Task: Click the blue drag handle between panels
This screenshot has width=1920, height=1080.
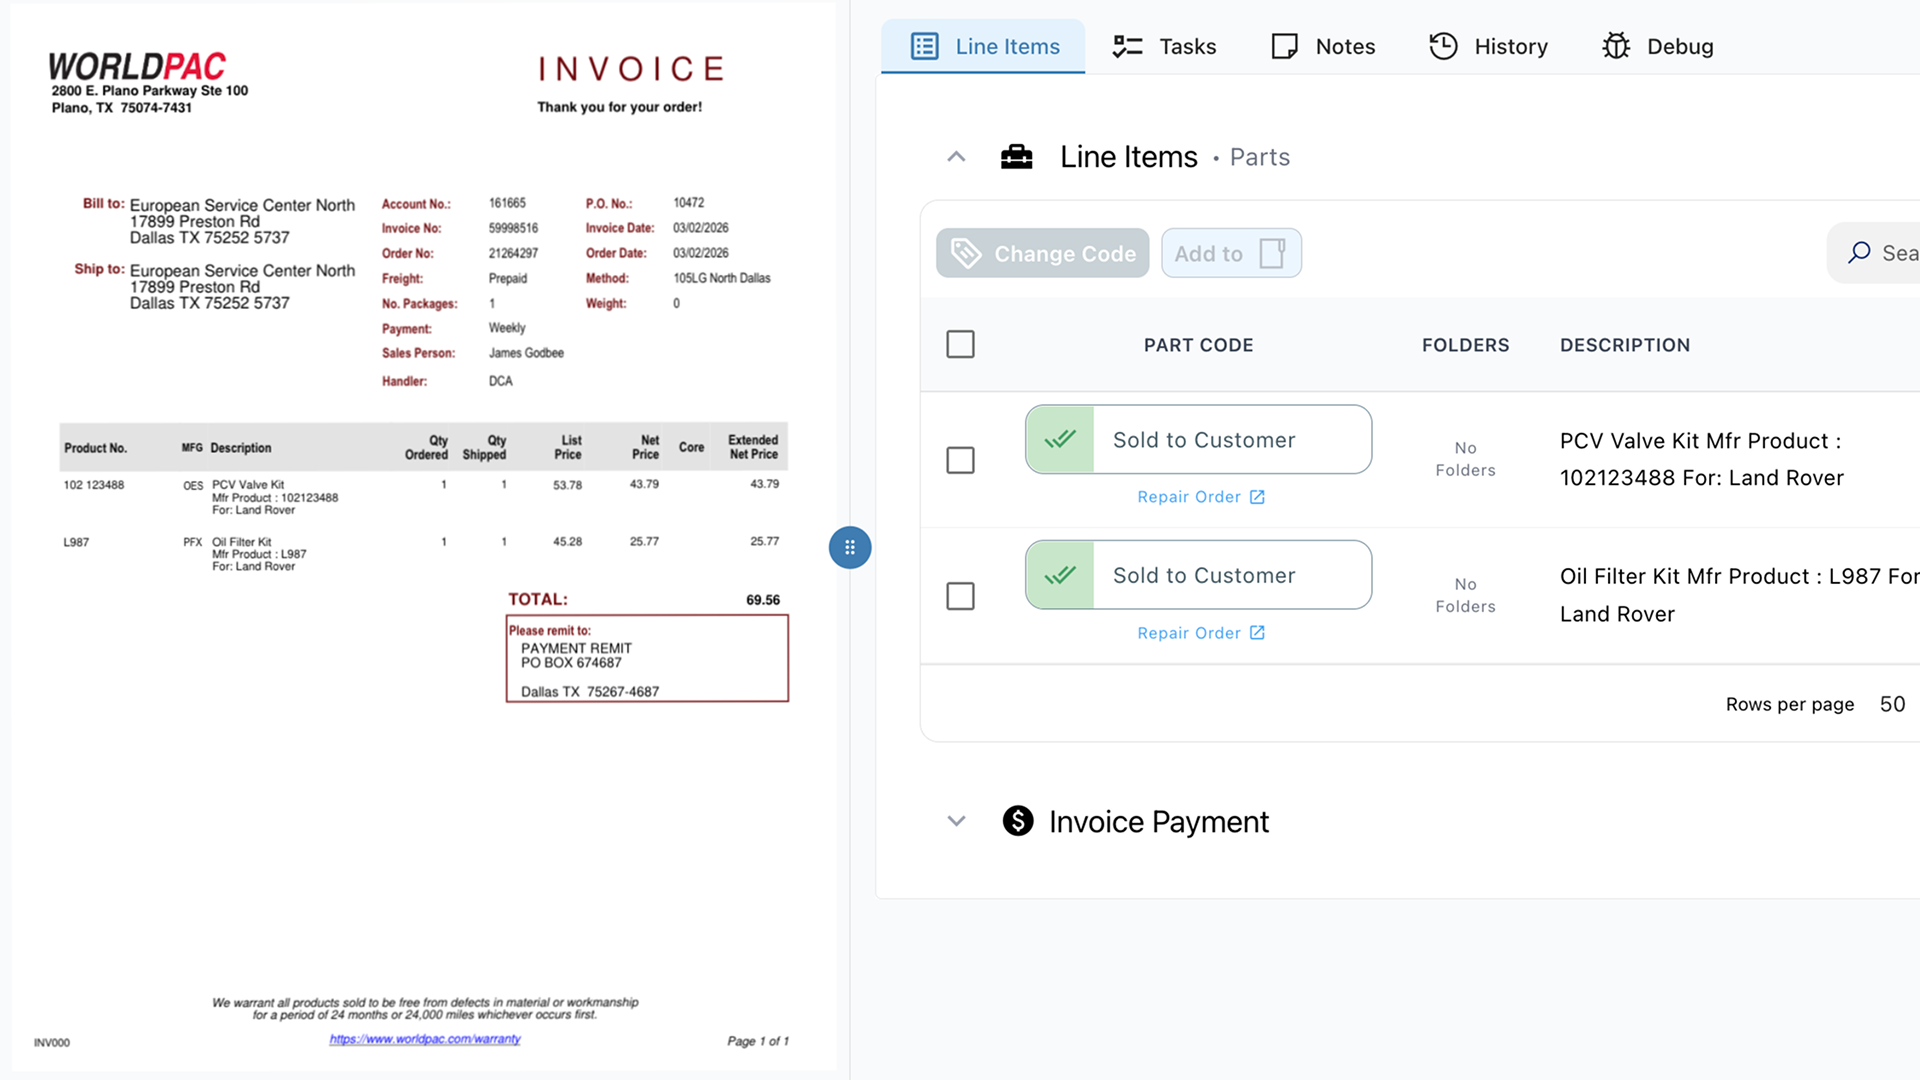Action: (x=849, y=547)
